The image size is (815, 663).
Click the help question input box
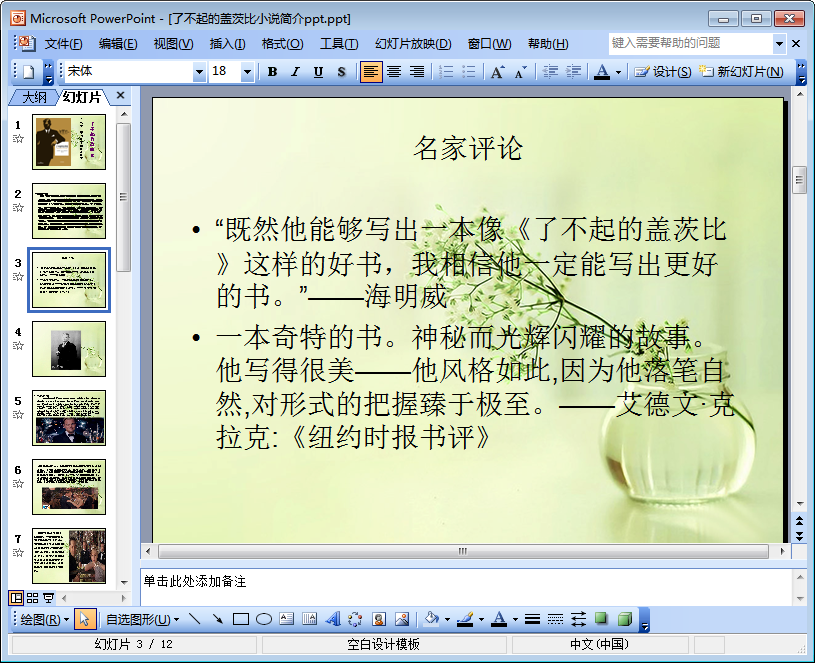[x=691, y=44]
